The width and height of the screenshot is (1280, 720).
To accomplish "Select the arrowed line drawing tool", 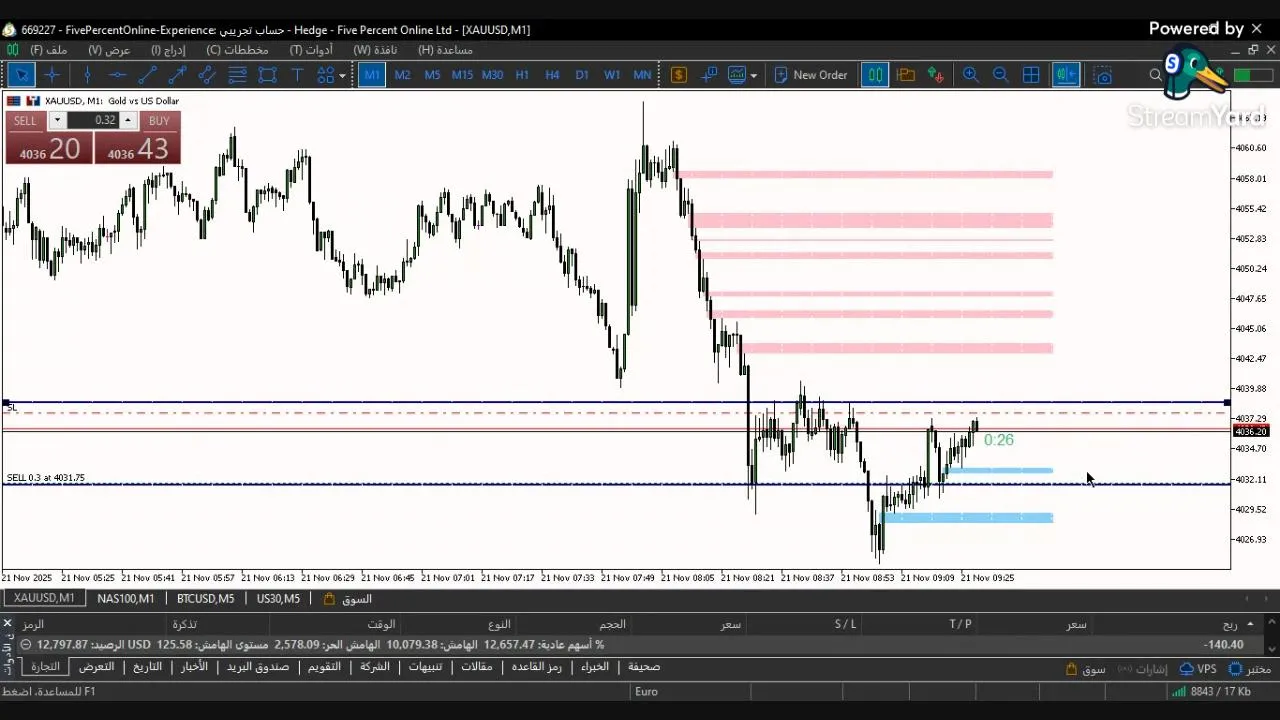I will 177,75.
